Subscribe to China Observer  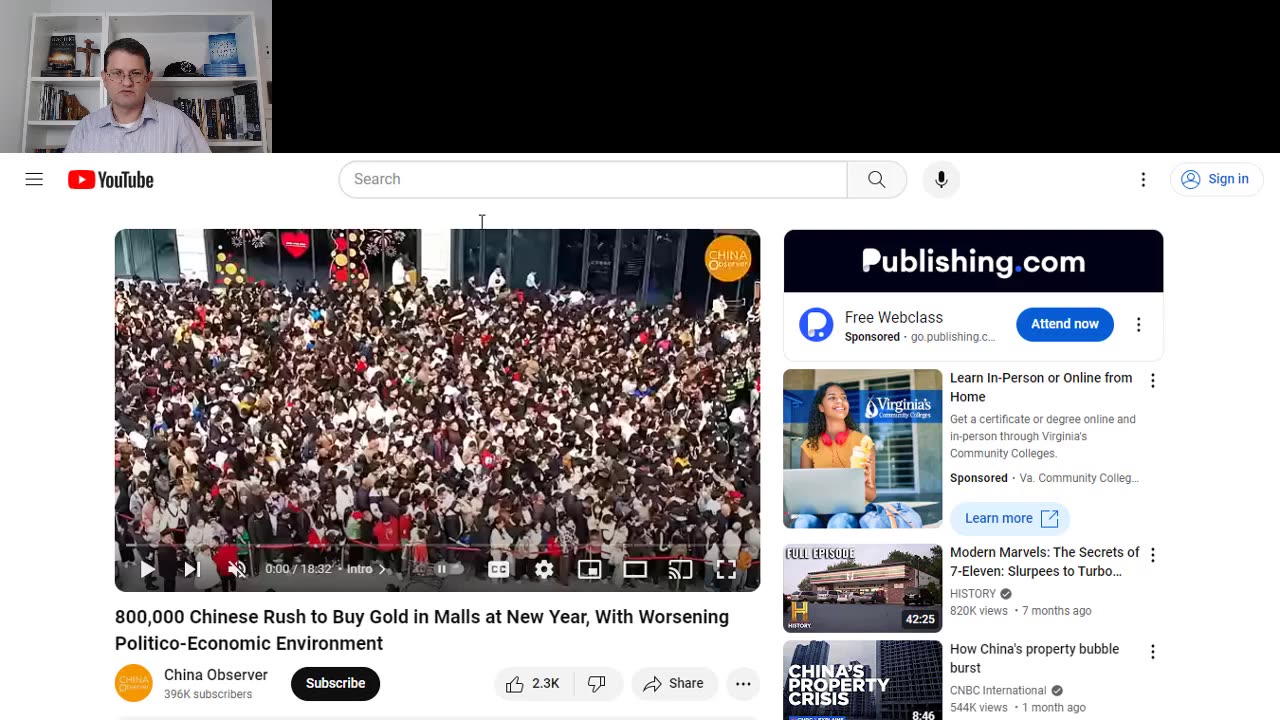point(335,683)
